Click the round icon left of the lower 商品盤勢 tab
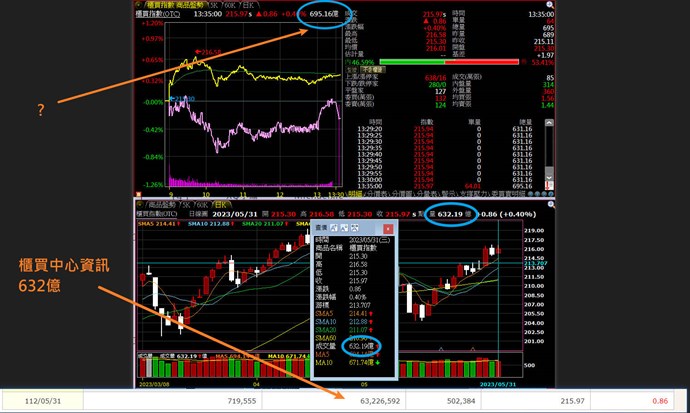This screenshot has width=690, height=413. coord(139,205)
